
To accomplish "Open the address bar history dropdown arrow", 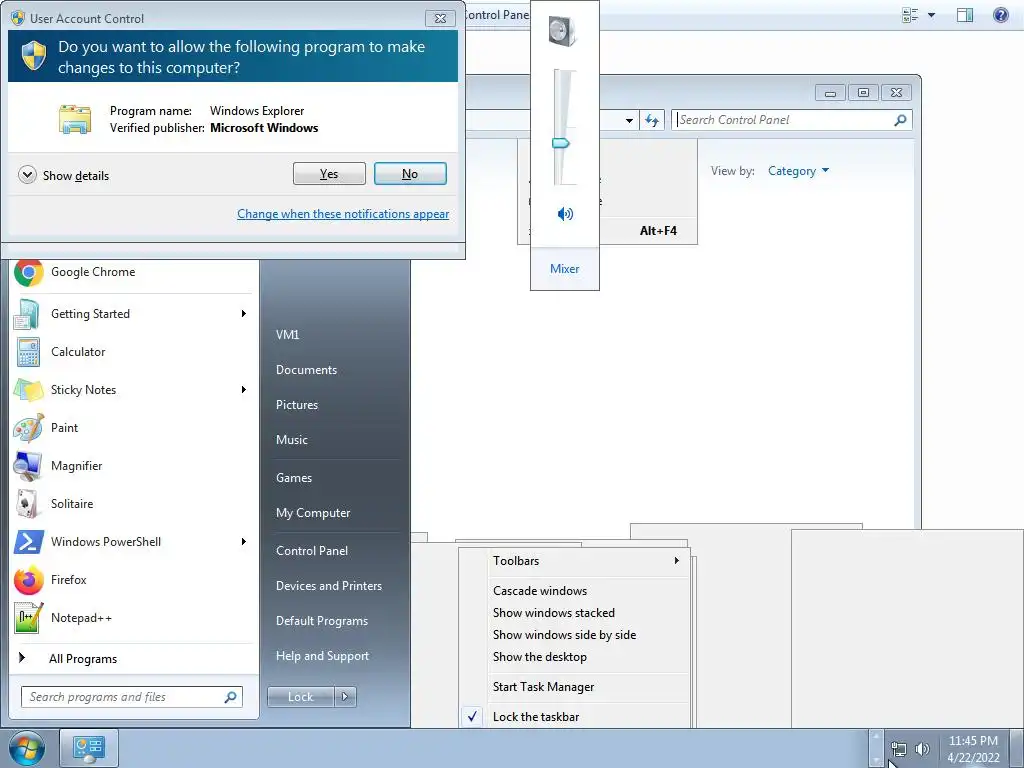I will tap(629, 120).
